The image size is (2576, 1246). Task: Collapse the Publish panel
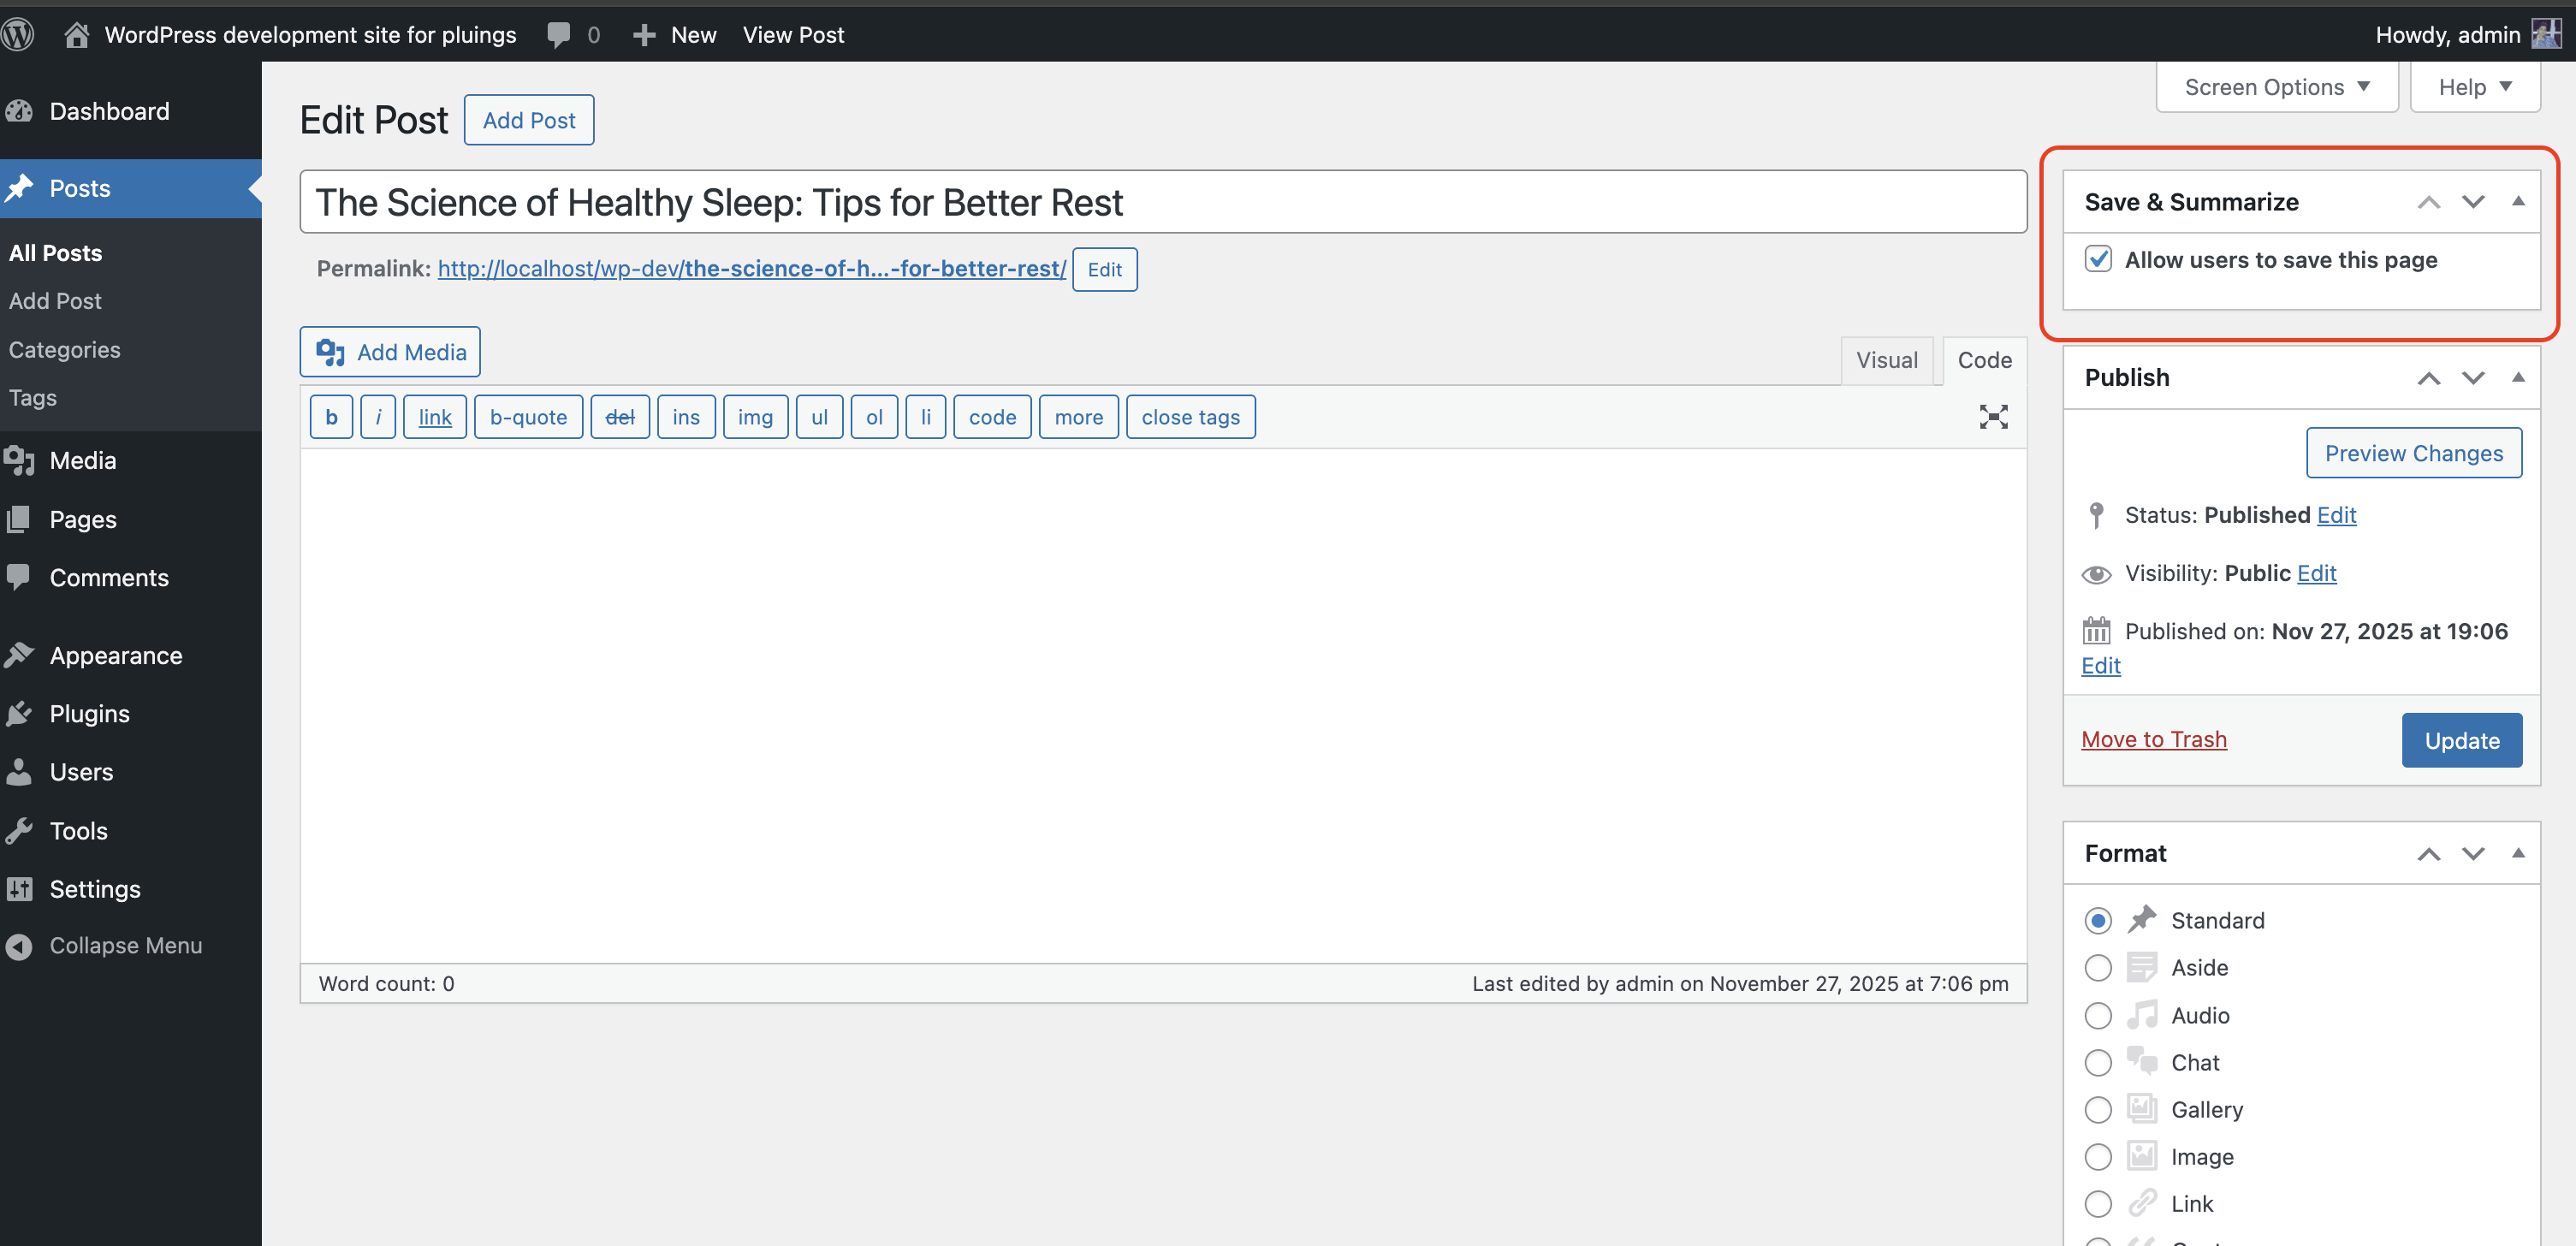click(2519, 377)
